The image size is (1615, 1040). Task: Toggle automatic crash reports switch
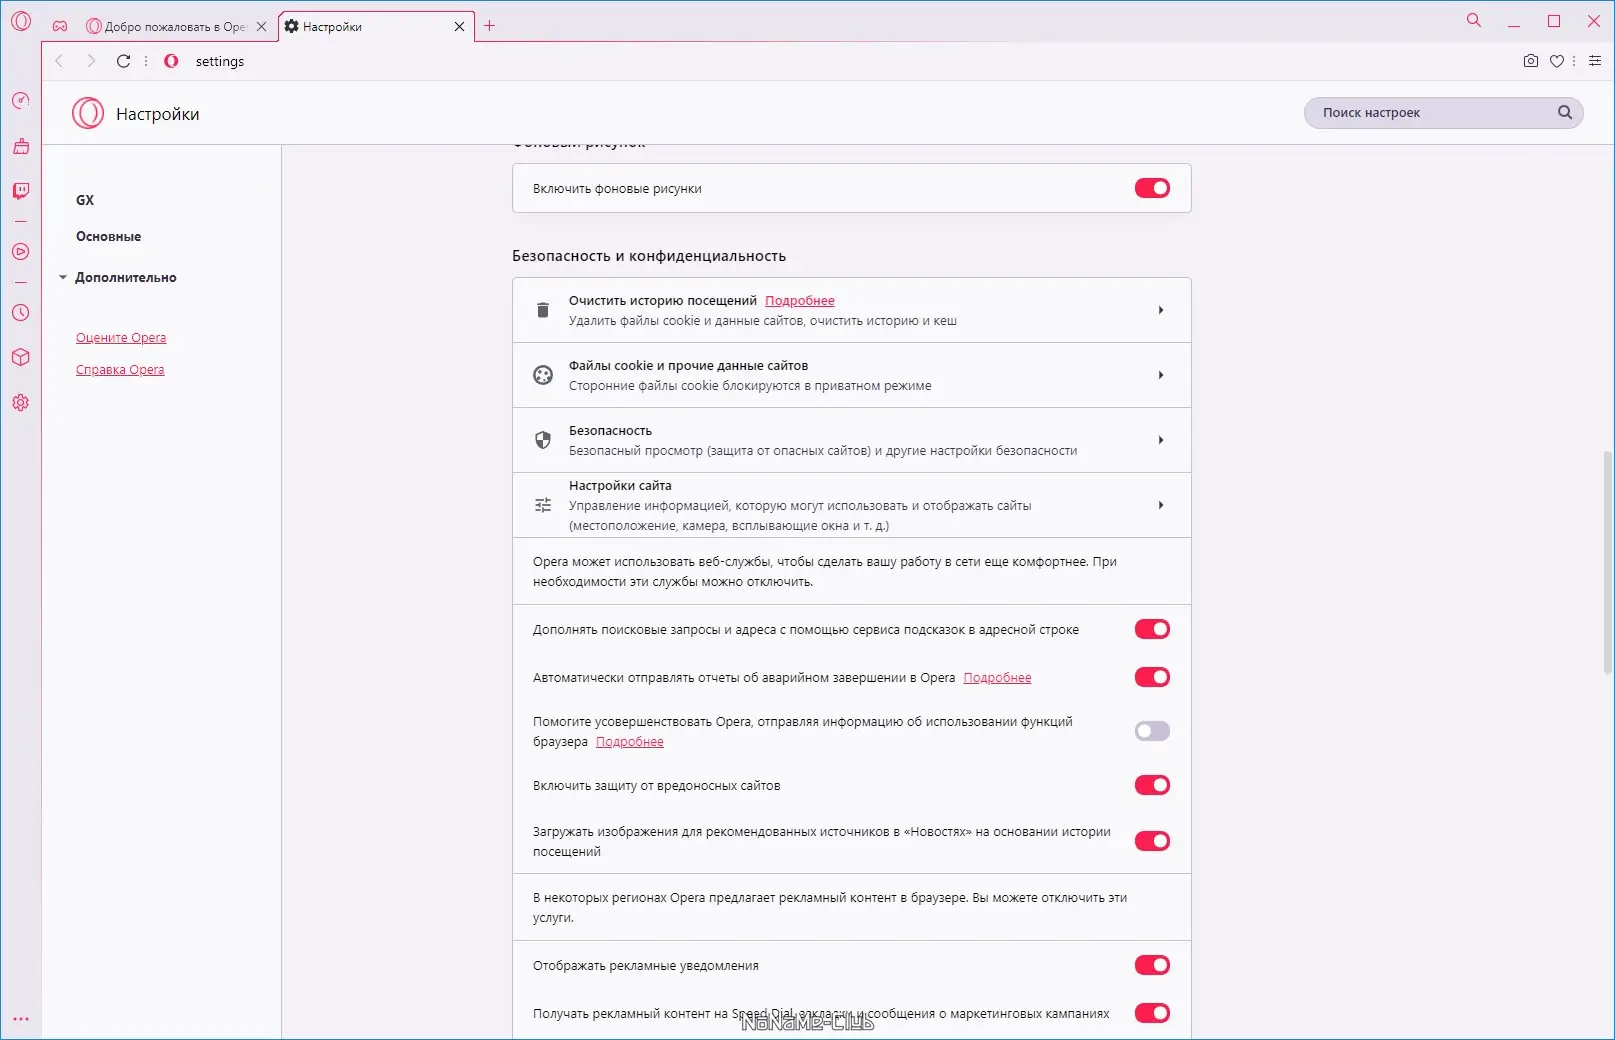tap(1152, 677)
